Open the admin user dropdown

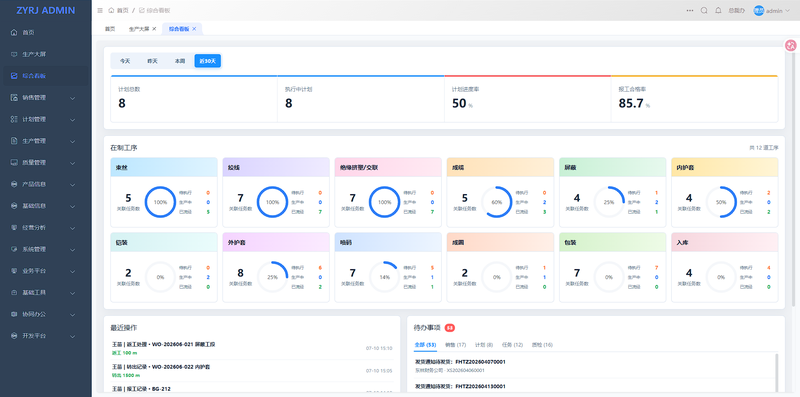coord(772,10)
